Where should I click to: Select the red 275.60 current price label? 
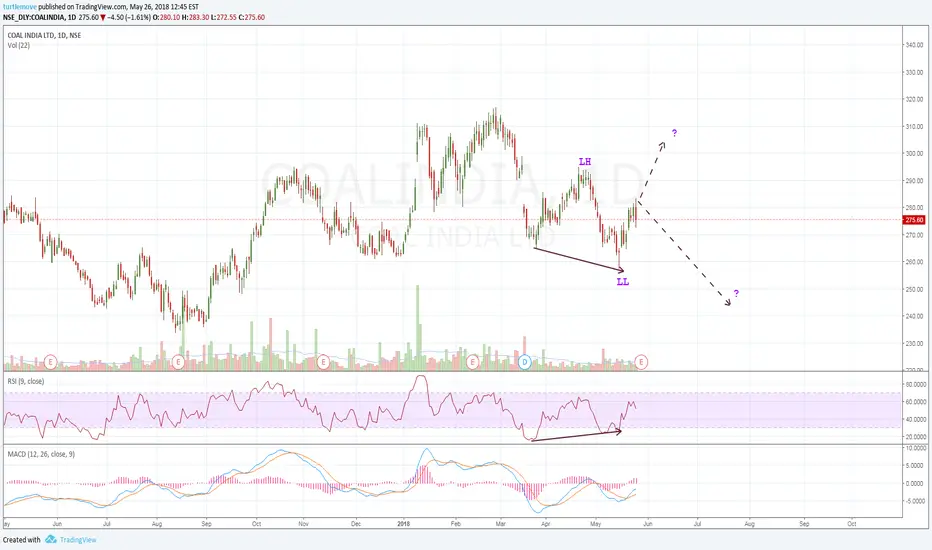click(x=914, y=220)
